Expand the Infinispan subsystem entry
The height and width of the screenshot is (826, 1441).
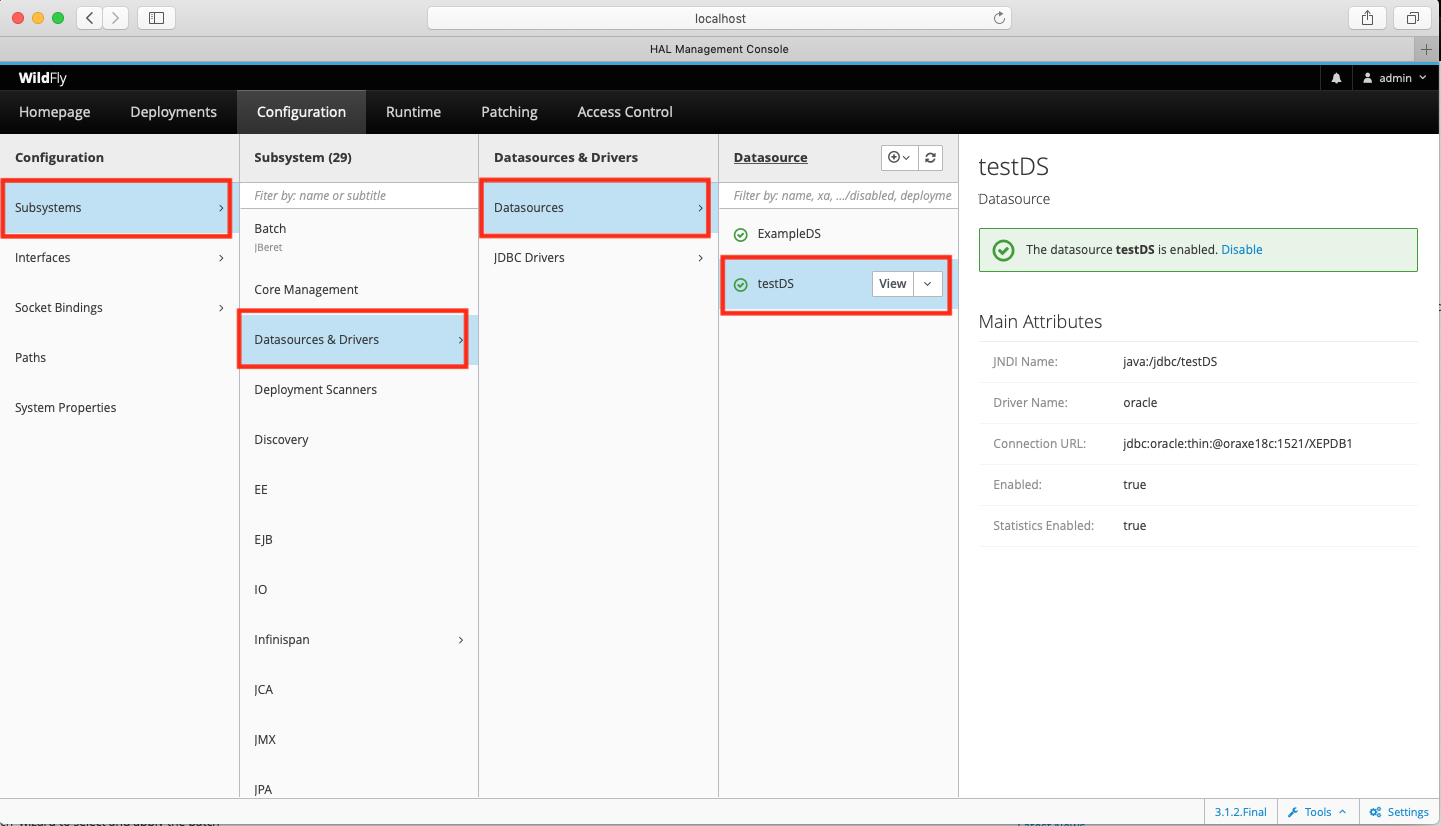click(x=460, y=639)
